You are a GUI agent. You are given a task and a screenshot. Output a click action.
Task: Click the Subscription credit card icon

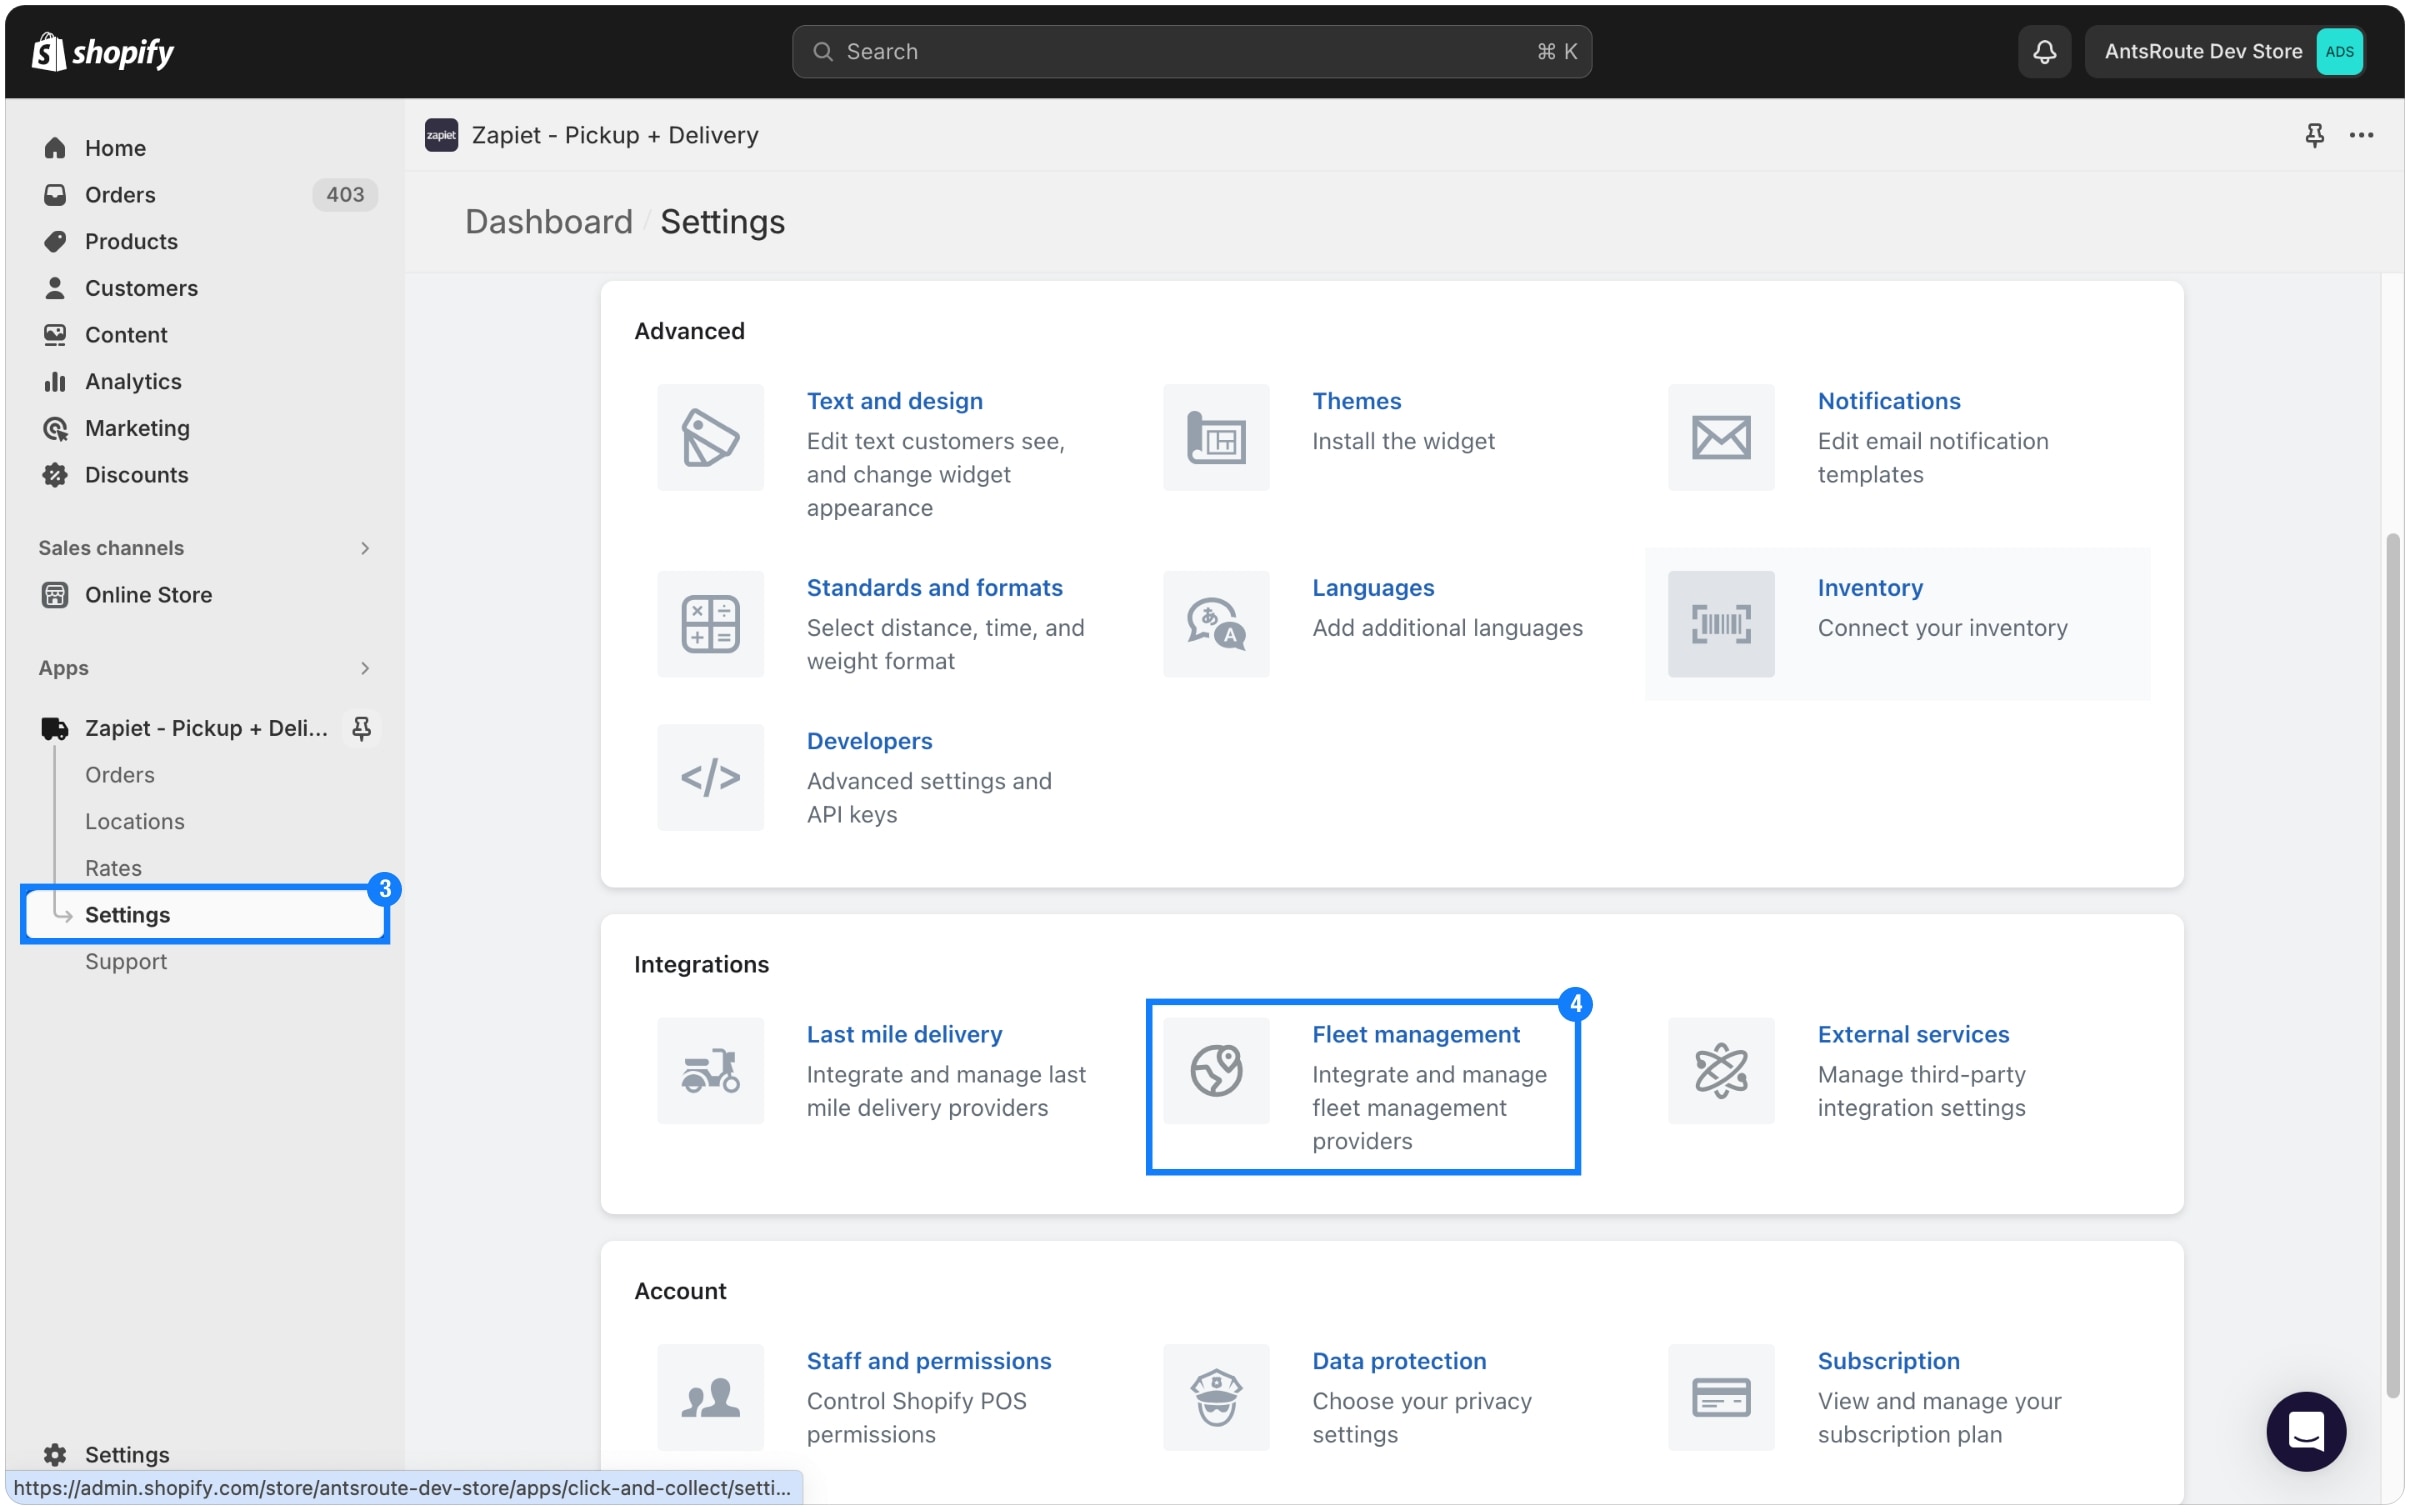coord(1720,1397)
